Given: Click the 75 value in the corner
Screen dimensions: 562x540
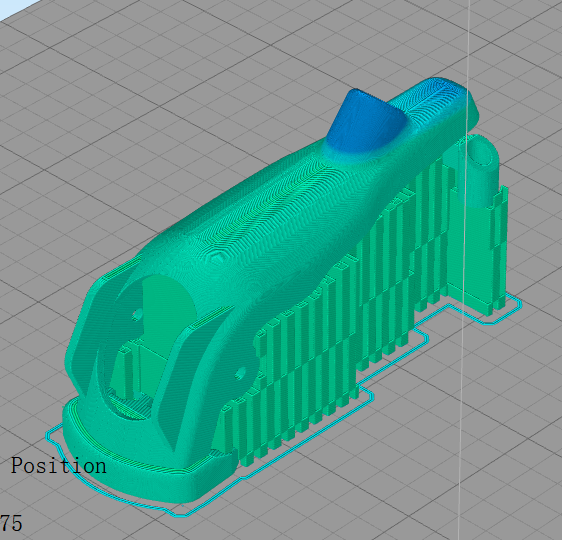Looking at the screenshot, I should point(11,523).
